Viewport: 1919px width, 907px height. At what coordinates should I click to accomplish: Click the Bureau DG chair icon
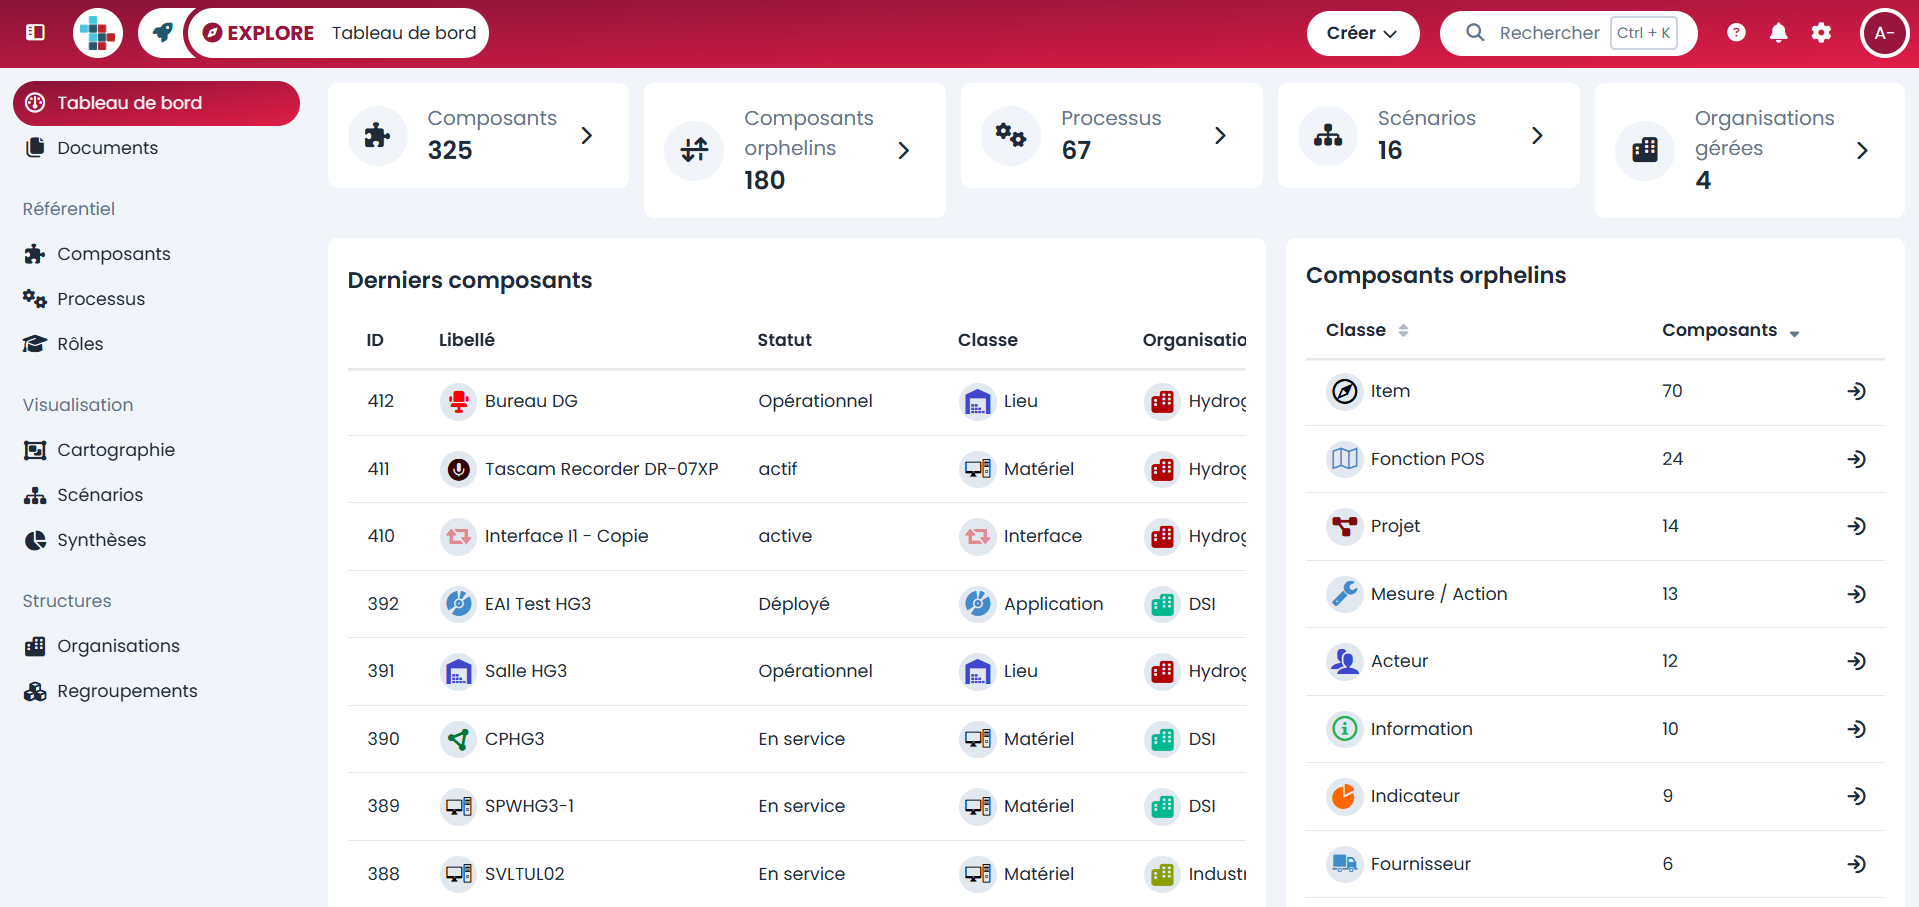(x=458, y=401)
